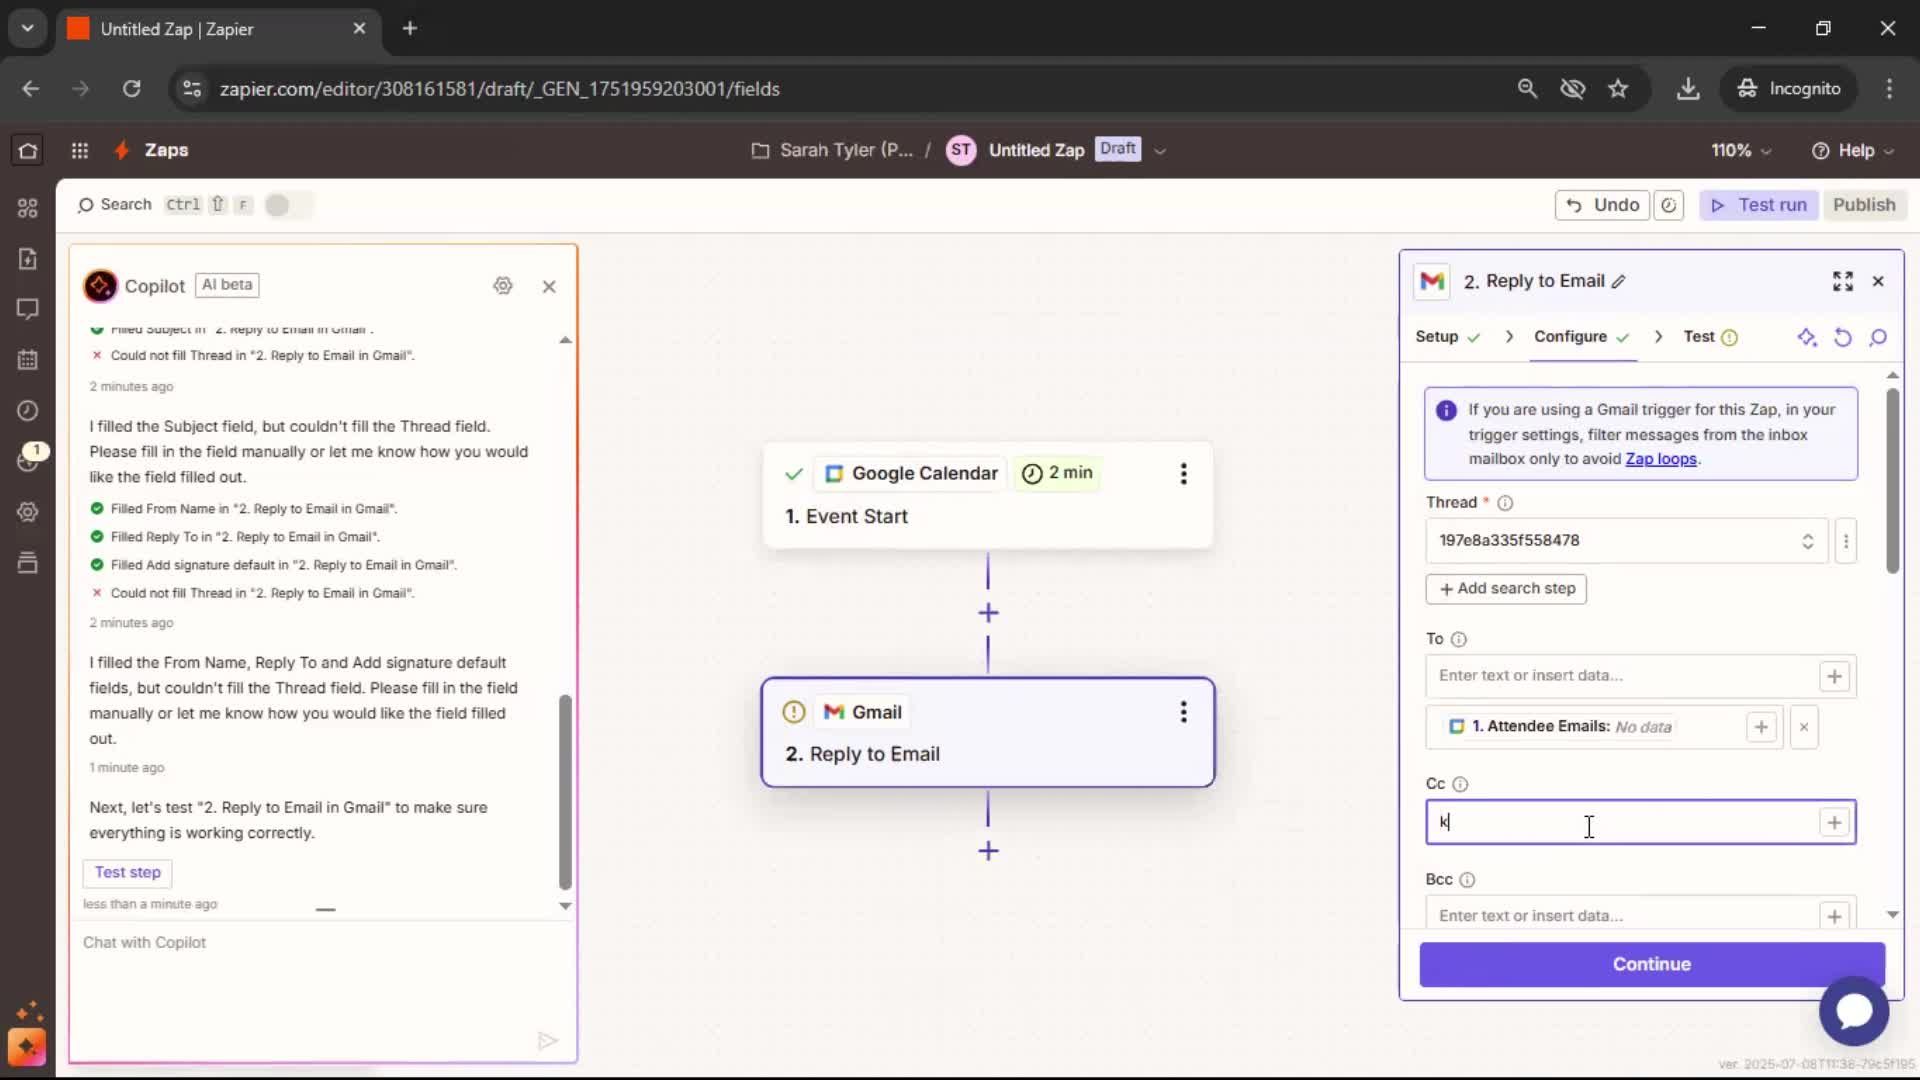Select the Untitled Zap browser tab
Viewport: 1920px width, 1080px height.
click(x=217, y=29)
